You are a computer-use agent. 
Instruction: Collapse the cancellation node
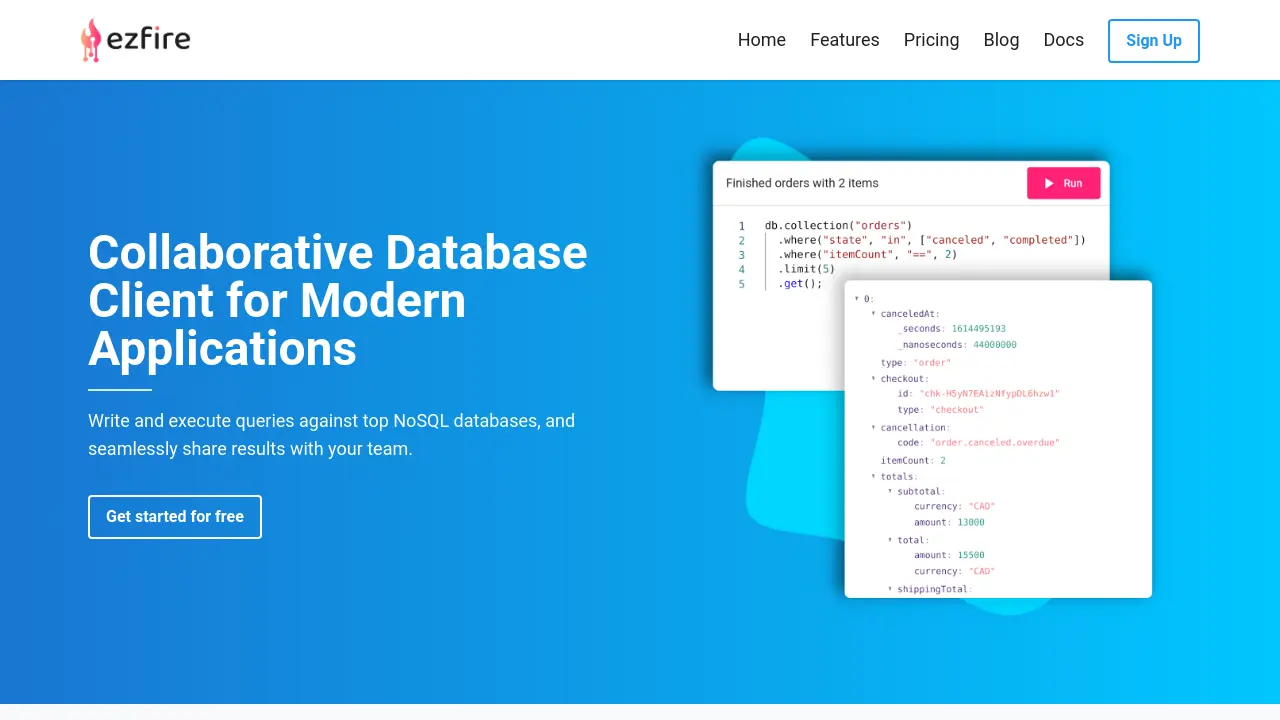pos(873,427)
